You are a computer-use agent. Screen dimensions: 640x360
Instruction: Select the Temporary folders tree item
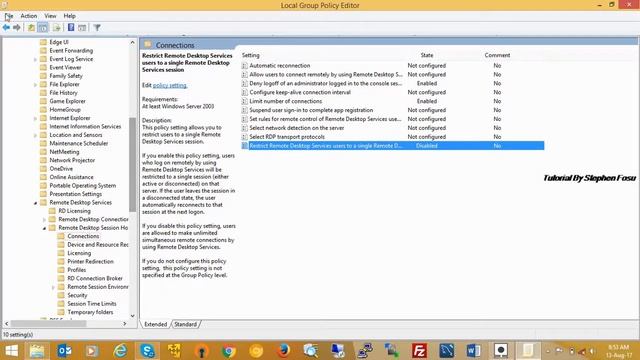click(90, 312)
